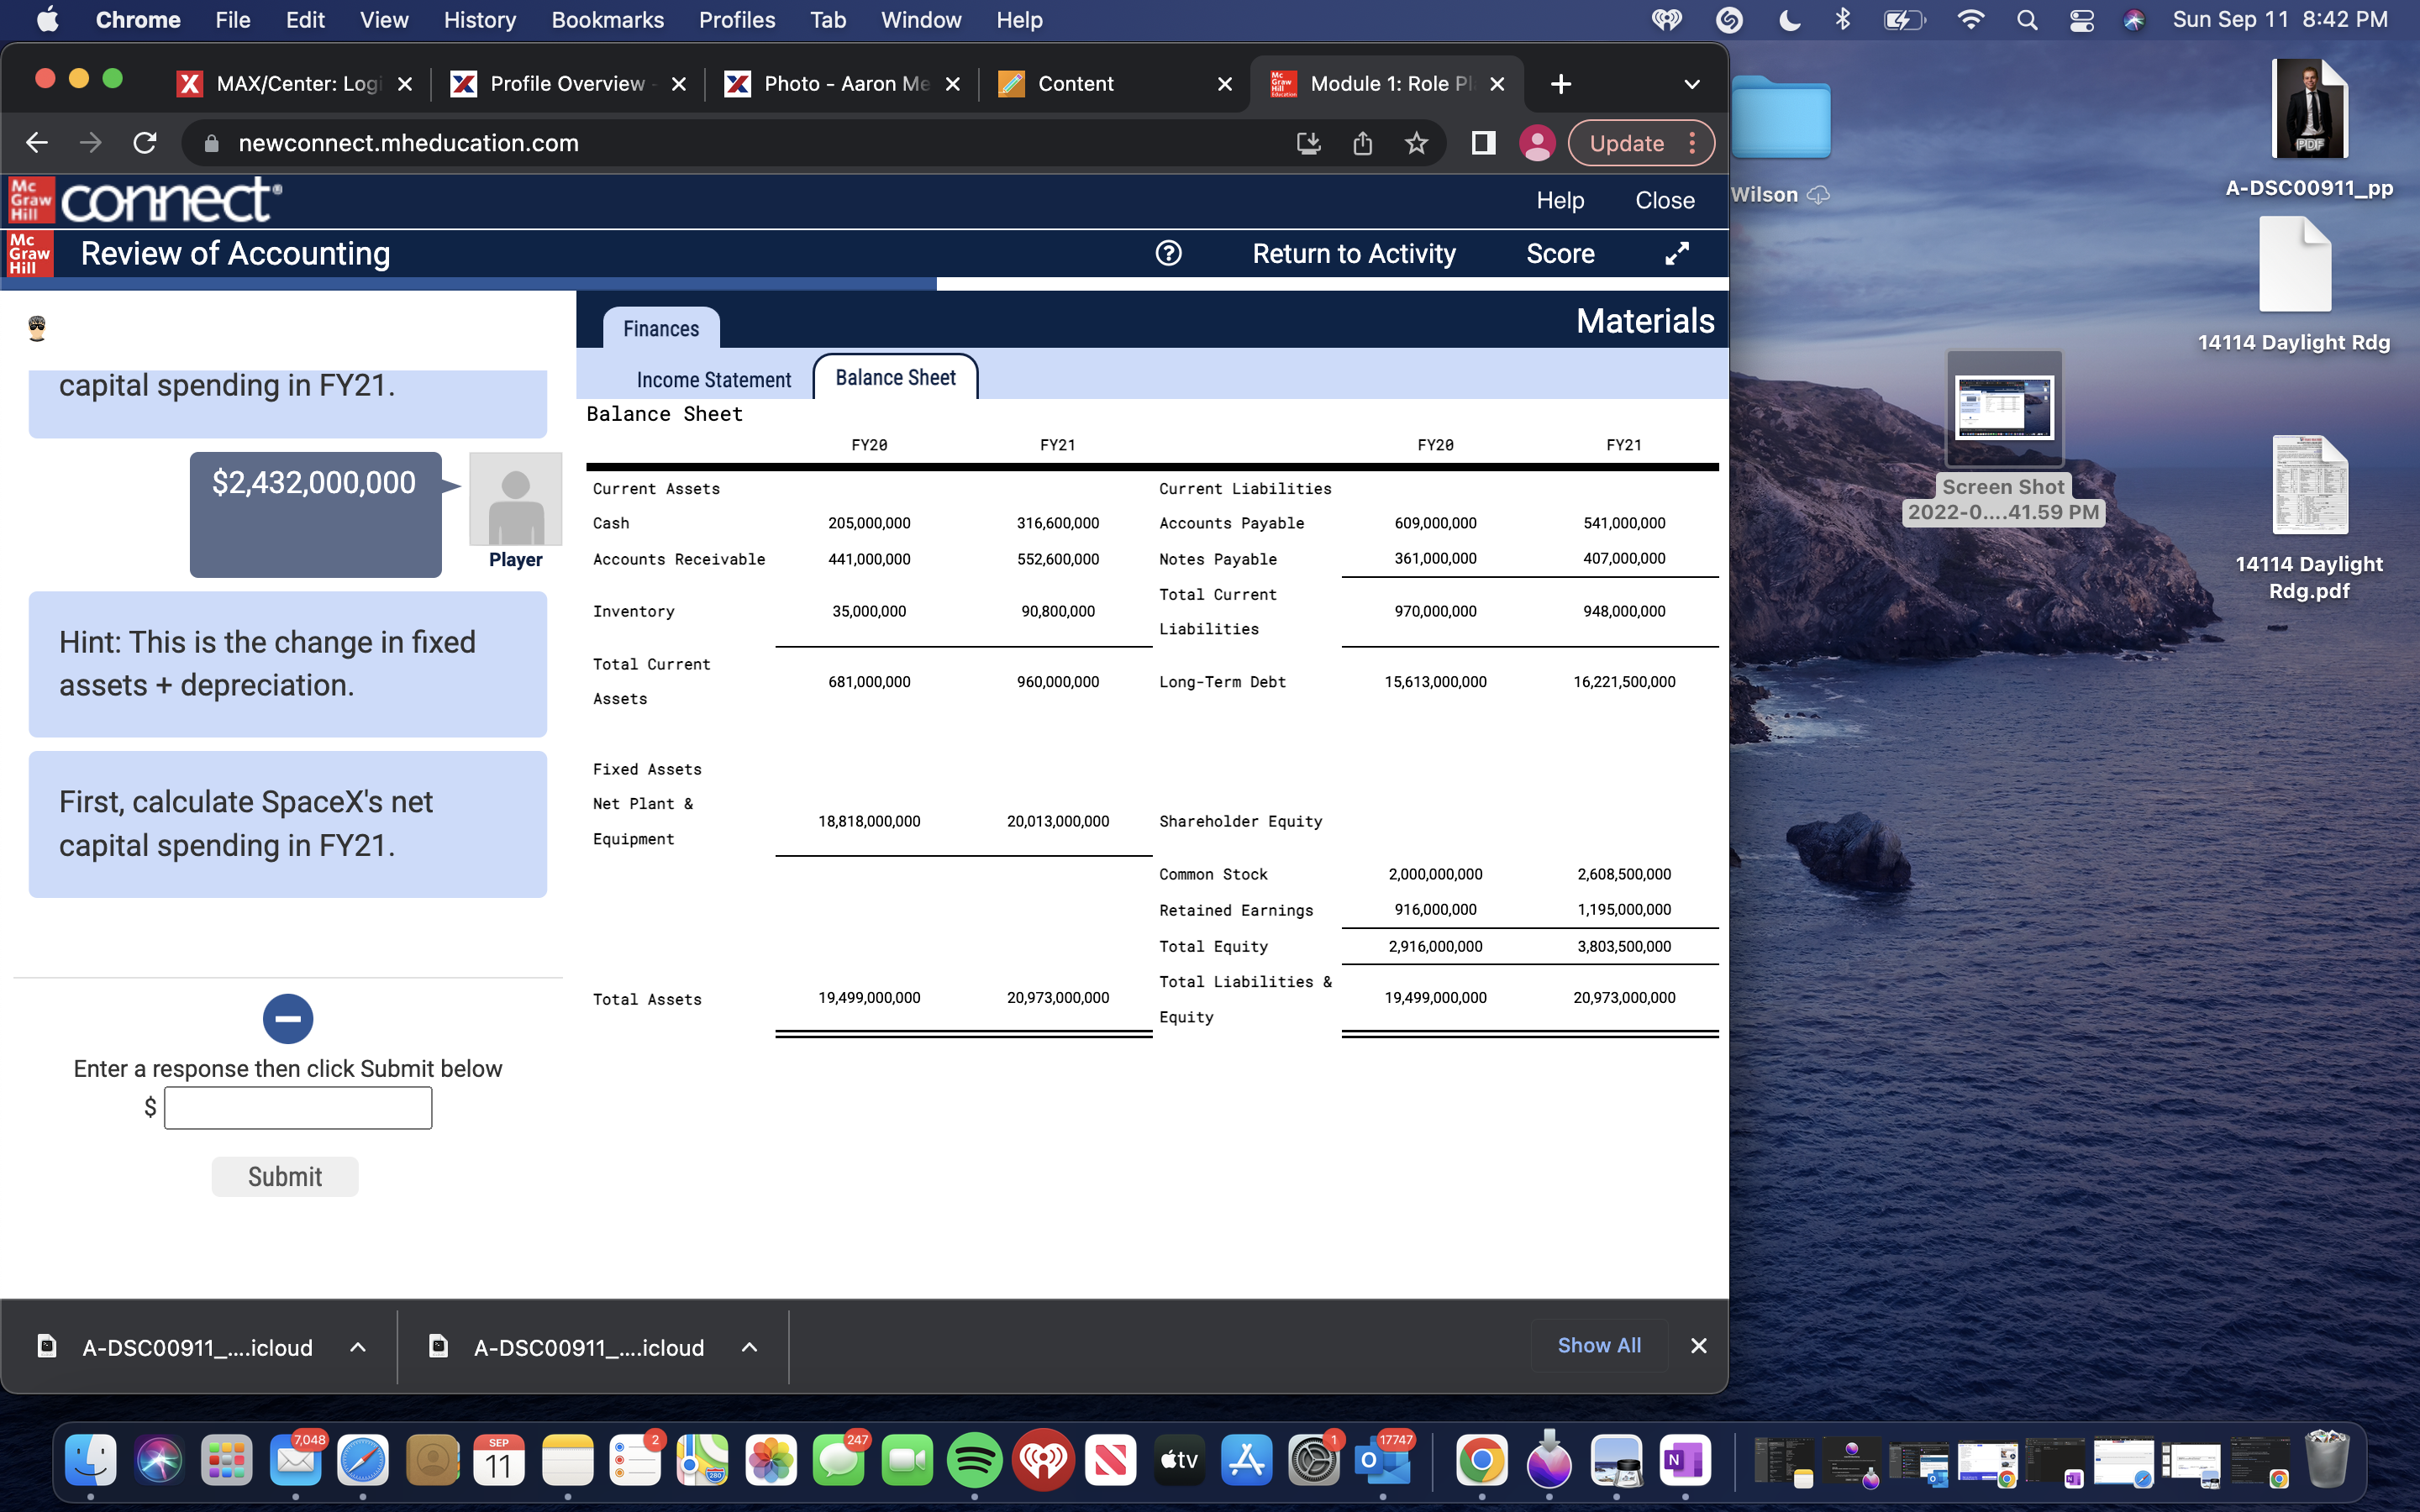
Task: Click the Submit button
Action: (x=284, y=1176)
